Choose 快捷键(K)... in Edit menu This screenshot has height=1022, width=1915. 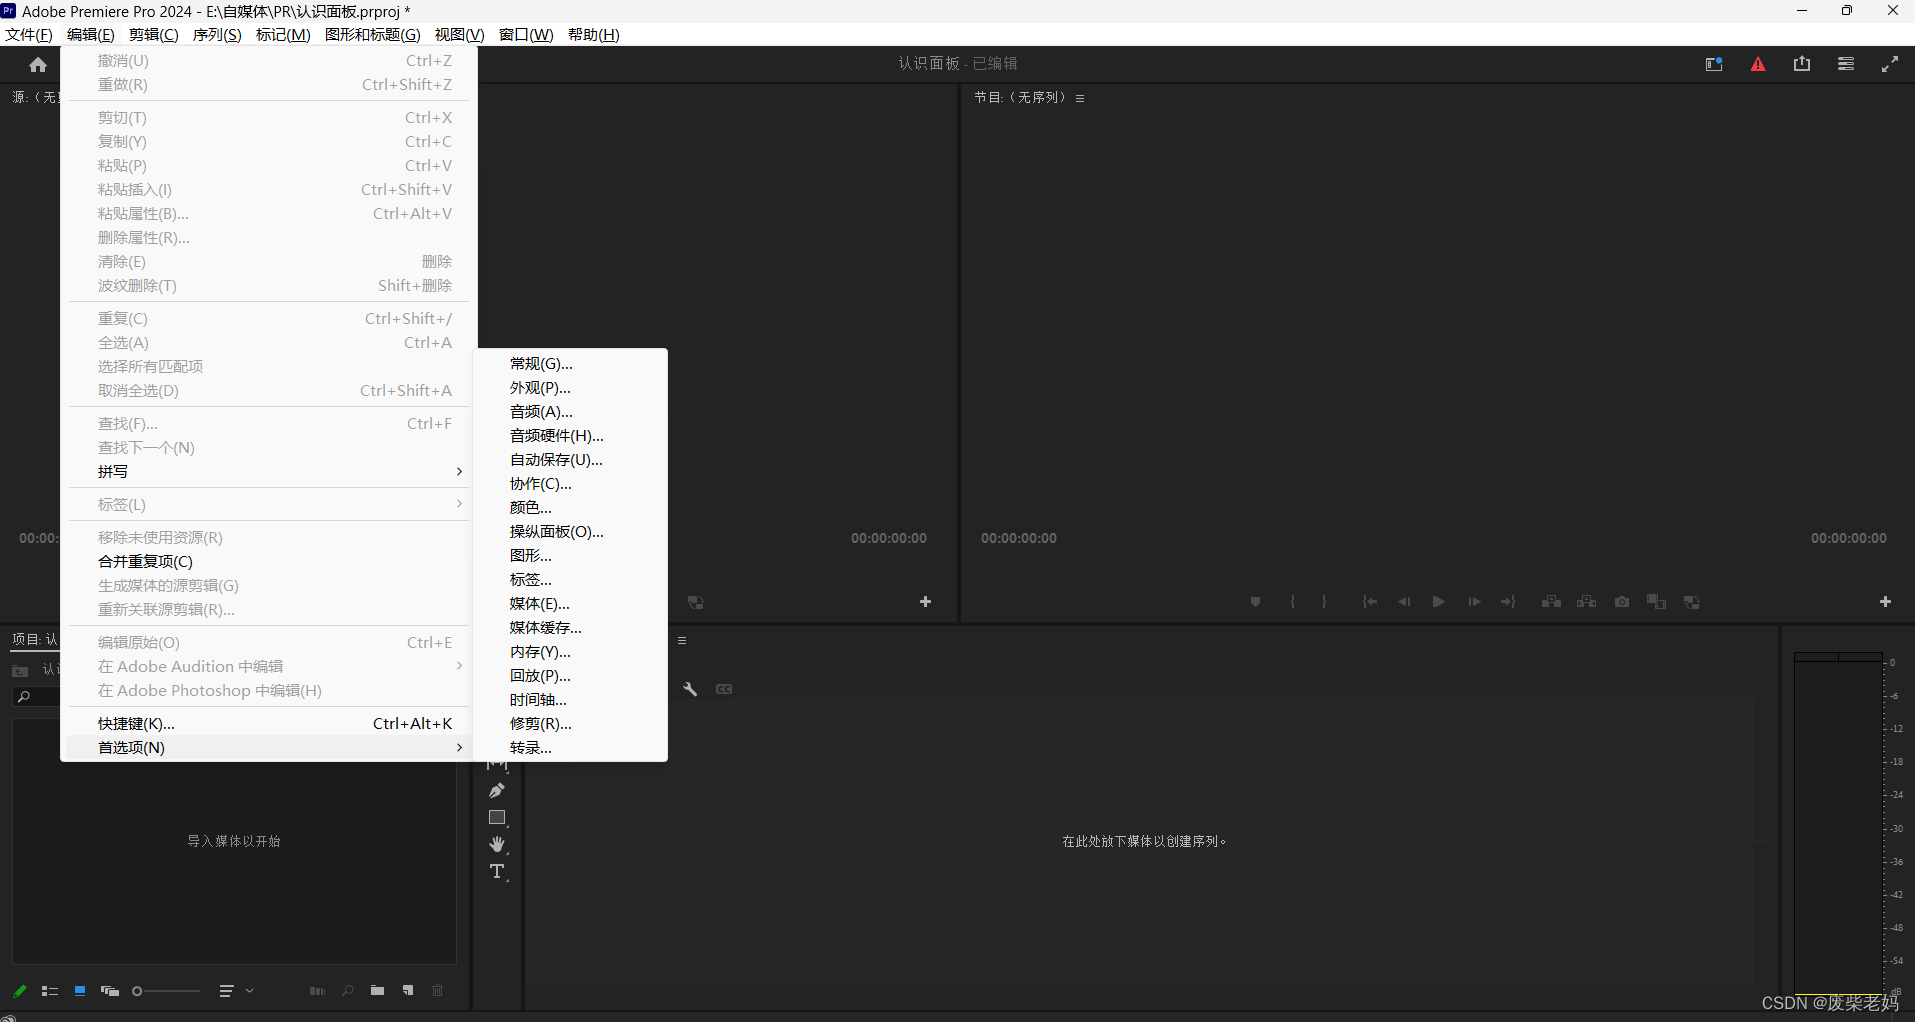(x=268, y=724)
